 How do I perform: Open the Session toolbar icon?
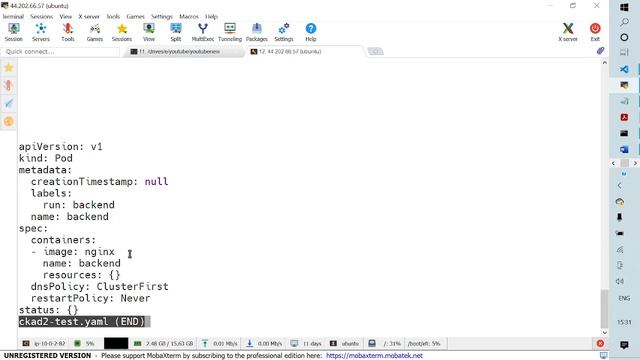click(x=13, y=32)
